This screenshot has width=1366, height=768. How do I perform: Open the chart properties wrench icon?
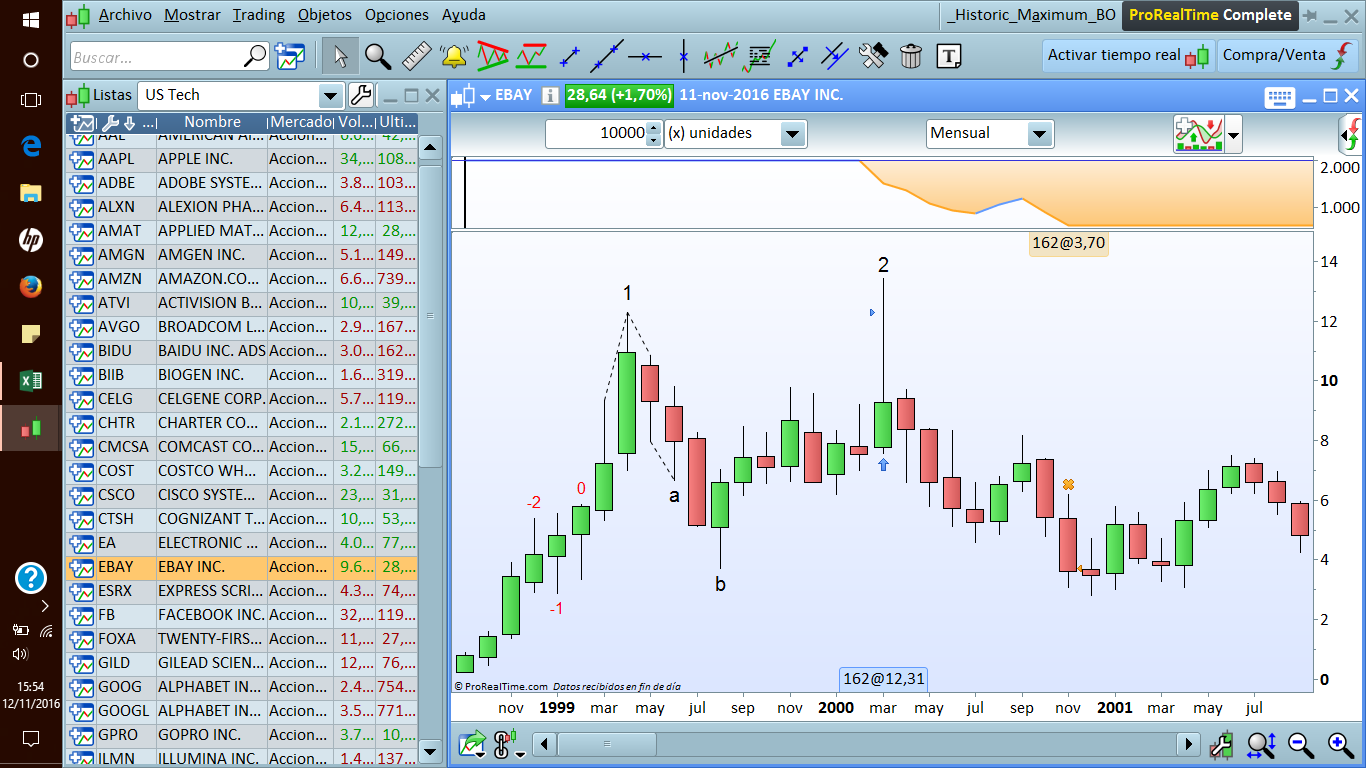(1221, 744)
